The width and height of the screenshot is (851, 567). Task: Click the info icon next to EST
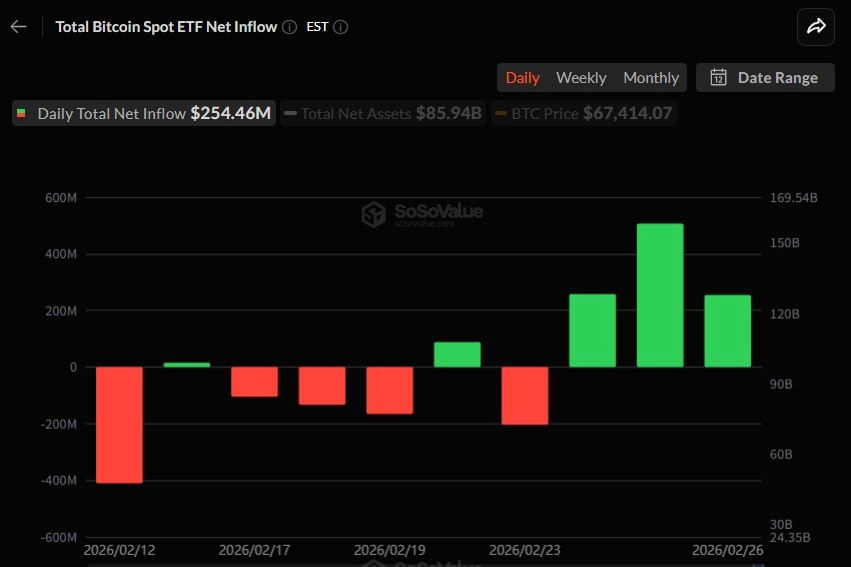[x=340, y=27]
